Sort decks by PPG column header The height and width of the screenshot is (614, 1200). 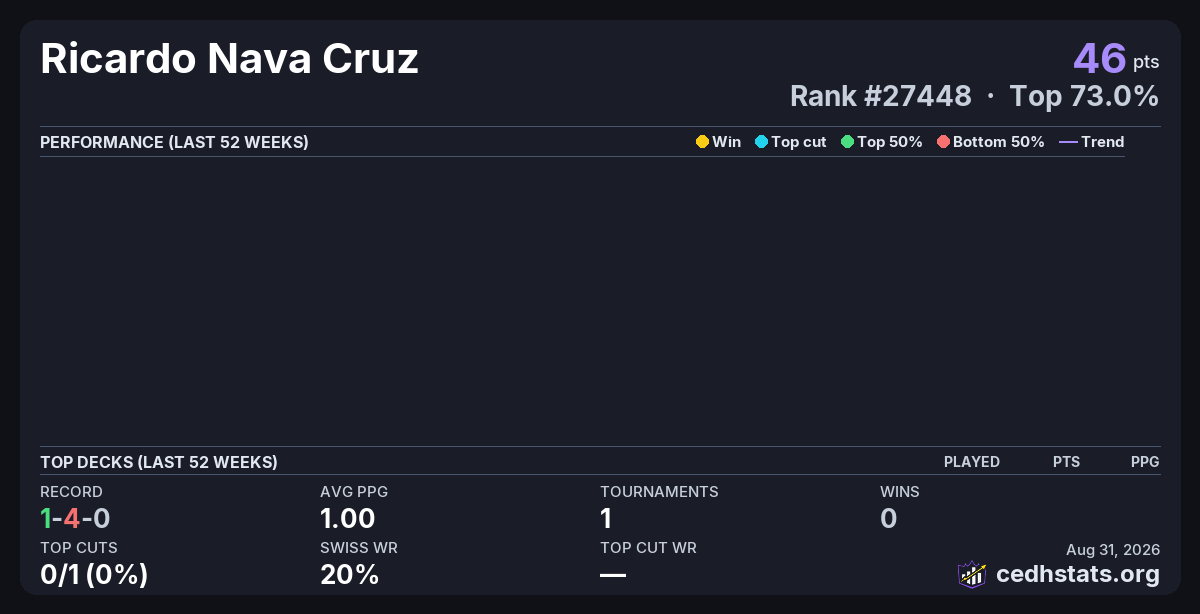tap(1145, 462)
